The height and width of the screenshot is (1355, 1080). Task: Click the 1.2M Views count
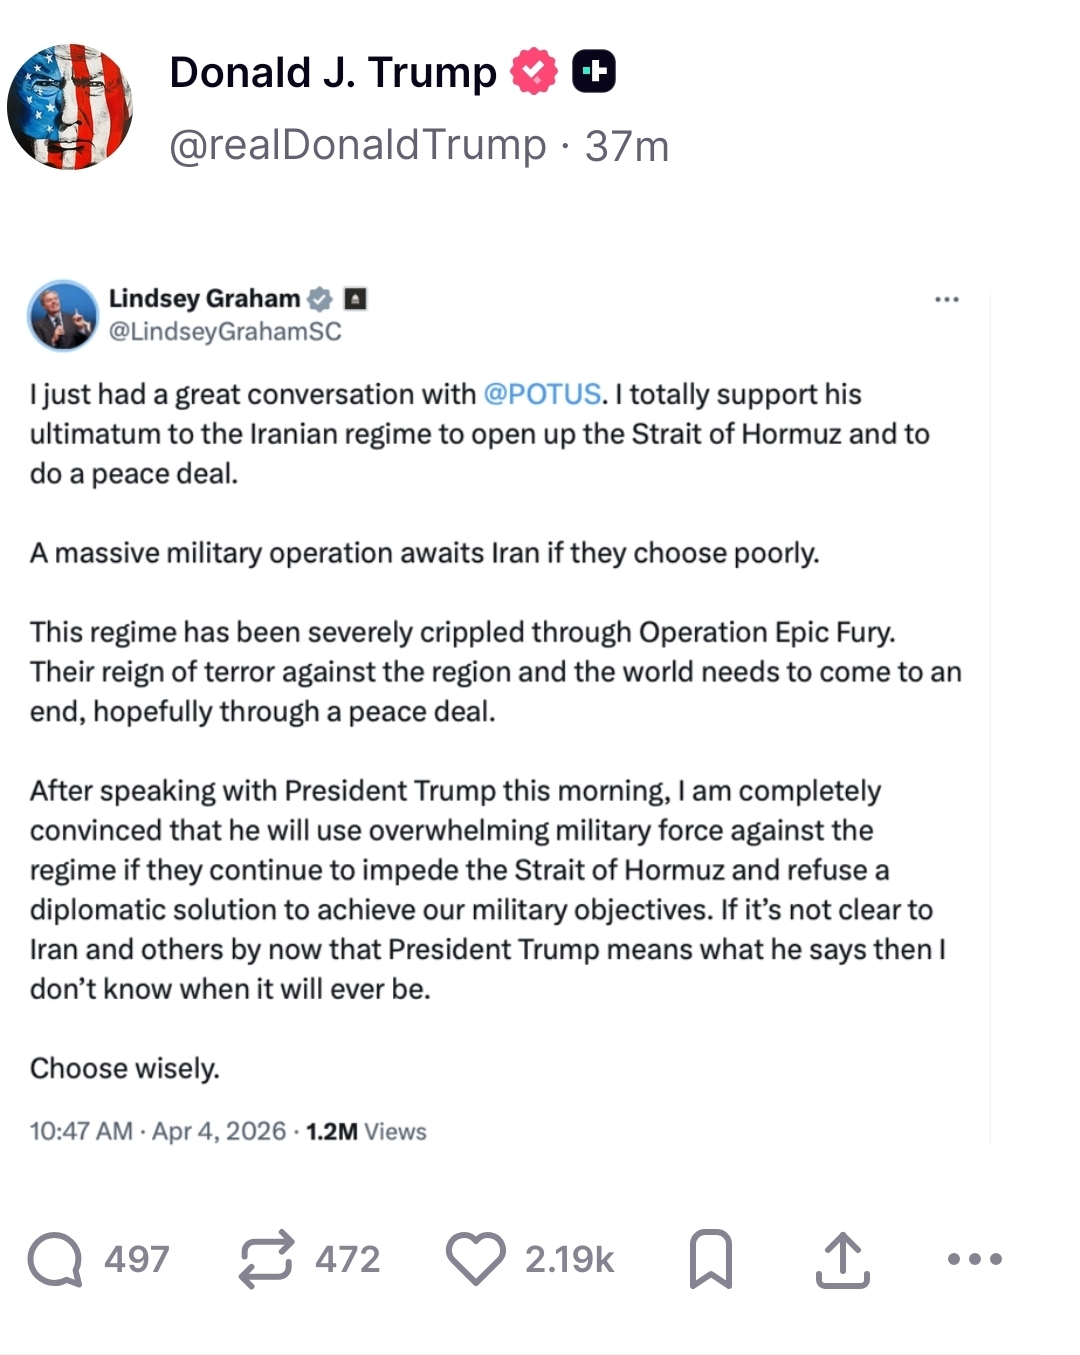click(x=366, y=1131)
